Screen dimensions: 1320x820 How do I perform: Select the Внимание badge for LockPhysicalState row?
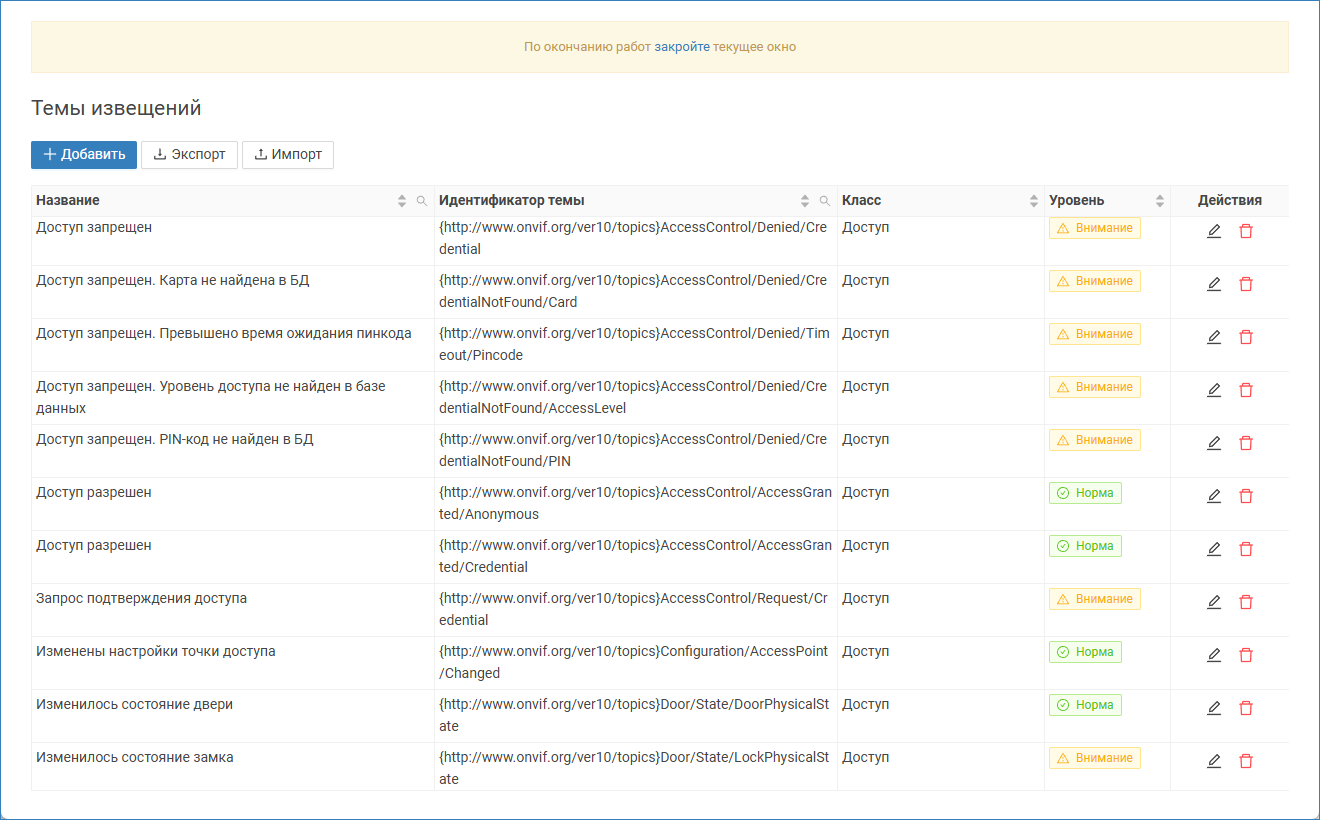[1095, 758]
